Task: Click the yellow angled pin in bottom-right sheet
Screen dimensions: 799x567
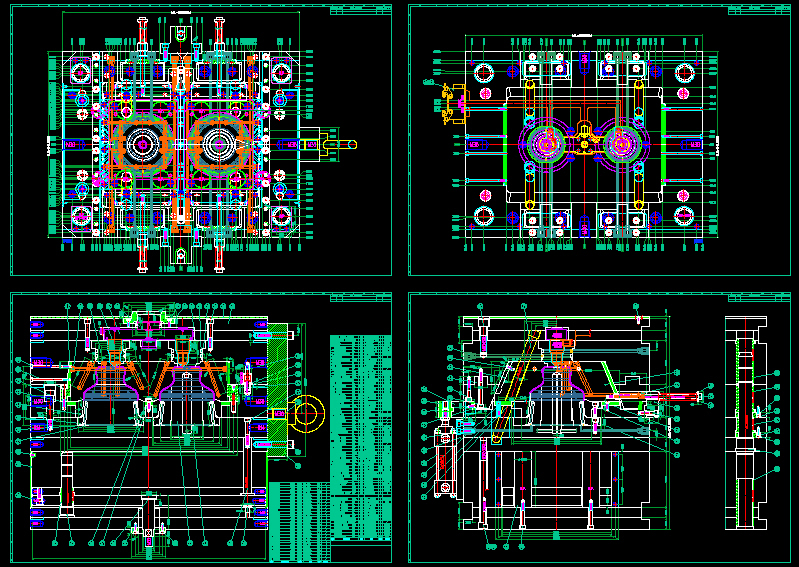Action: [516, 386]
